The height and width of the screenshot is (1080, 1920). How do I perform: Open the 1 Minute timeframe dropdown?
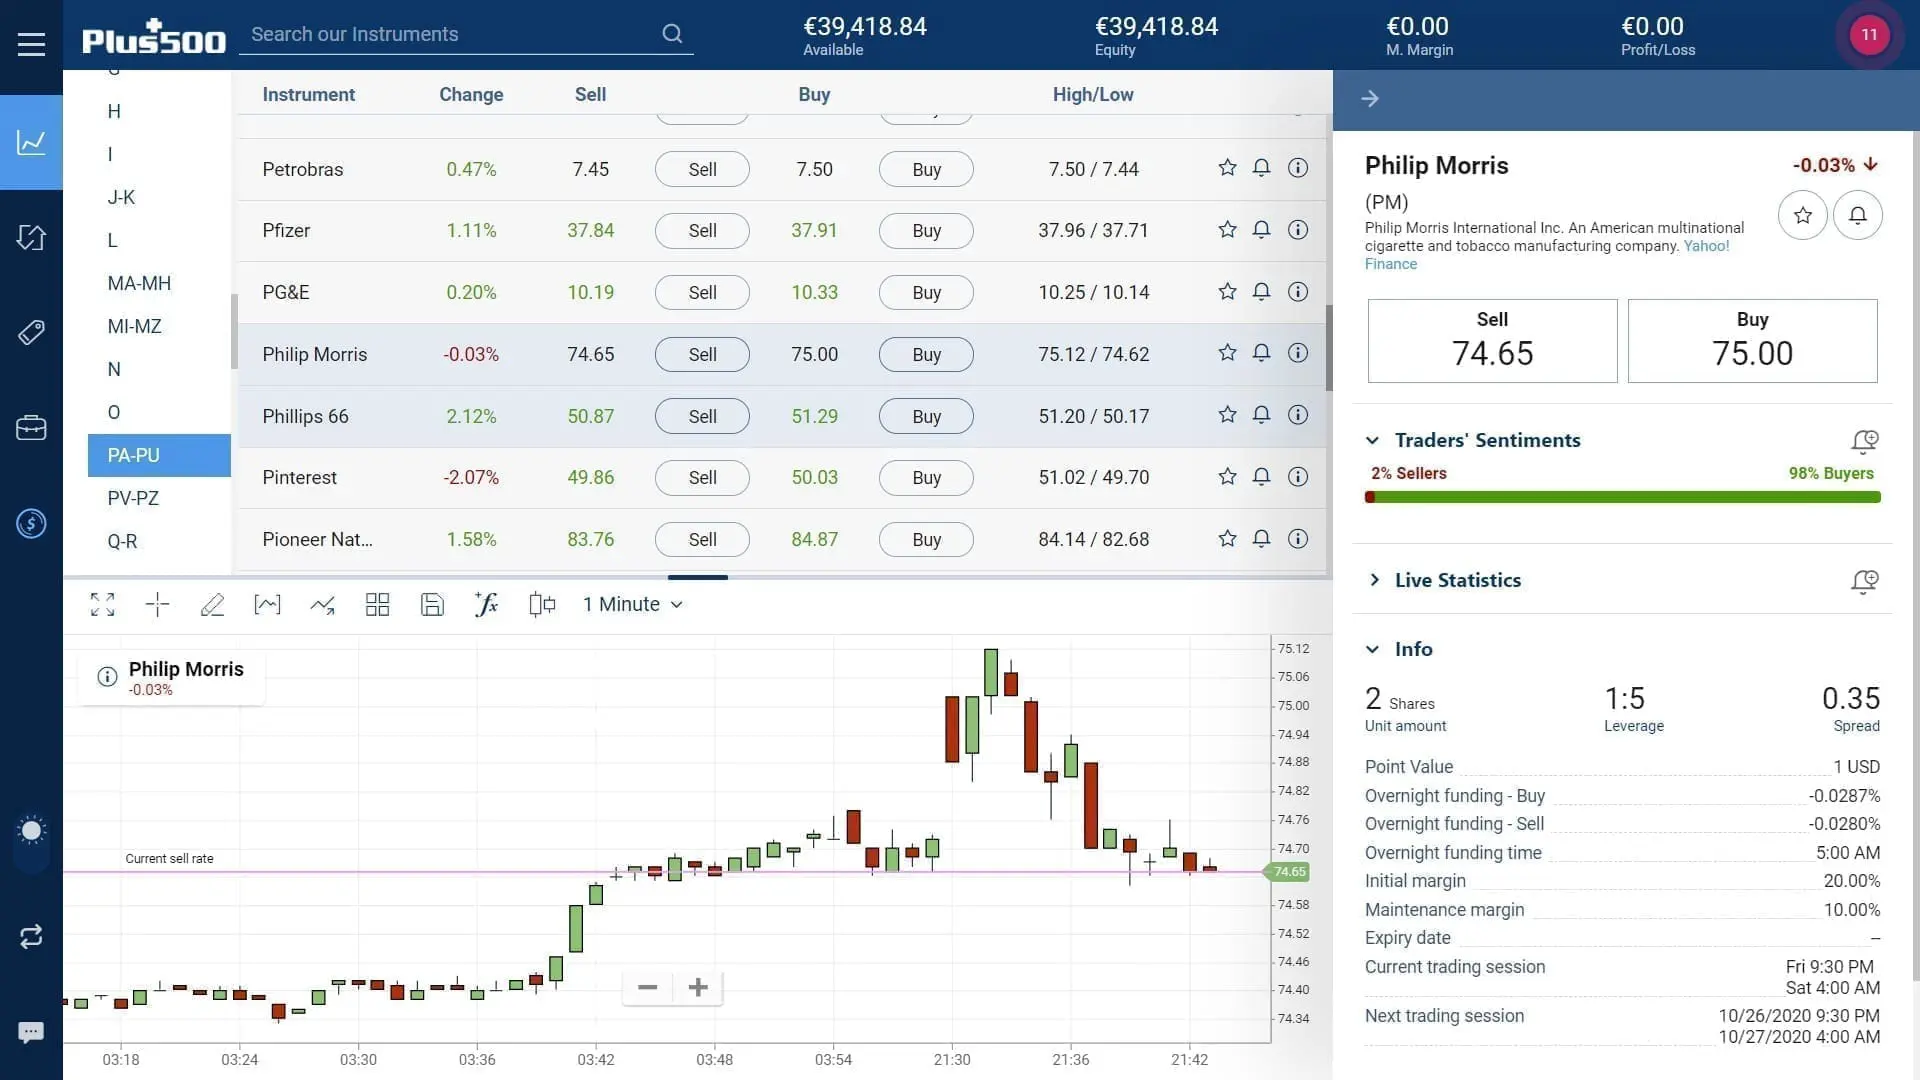[633, 604]
